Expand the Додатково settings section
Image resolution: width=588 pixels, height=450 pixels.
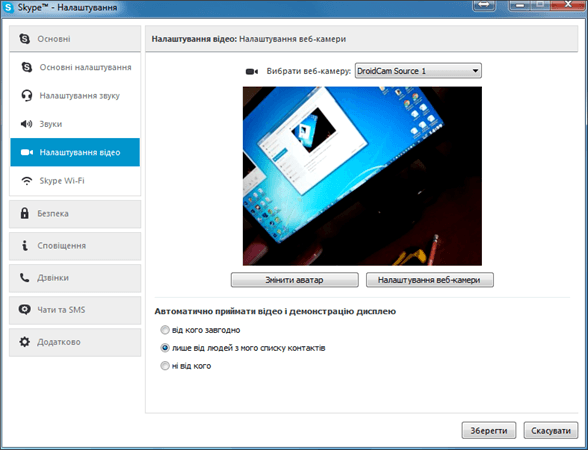[x=75, y=342]
